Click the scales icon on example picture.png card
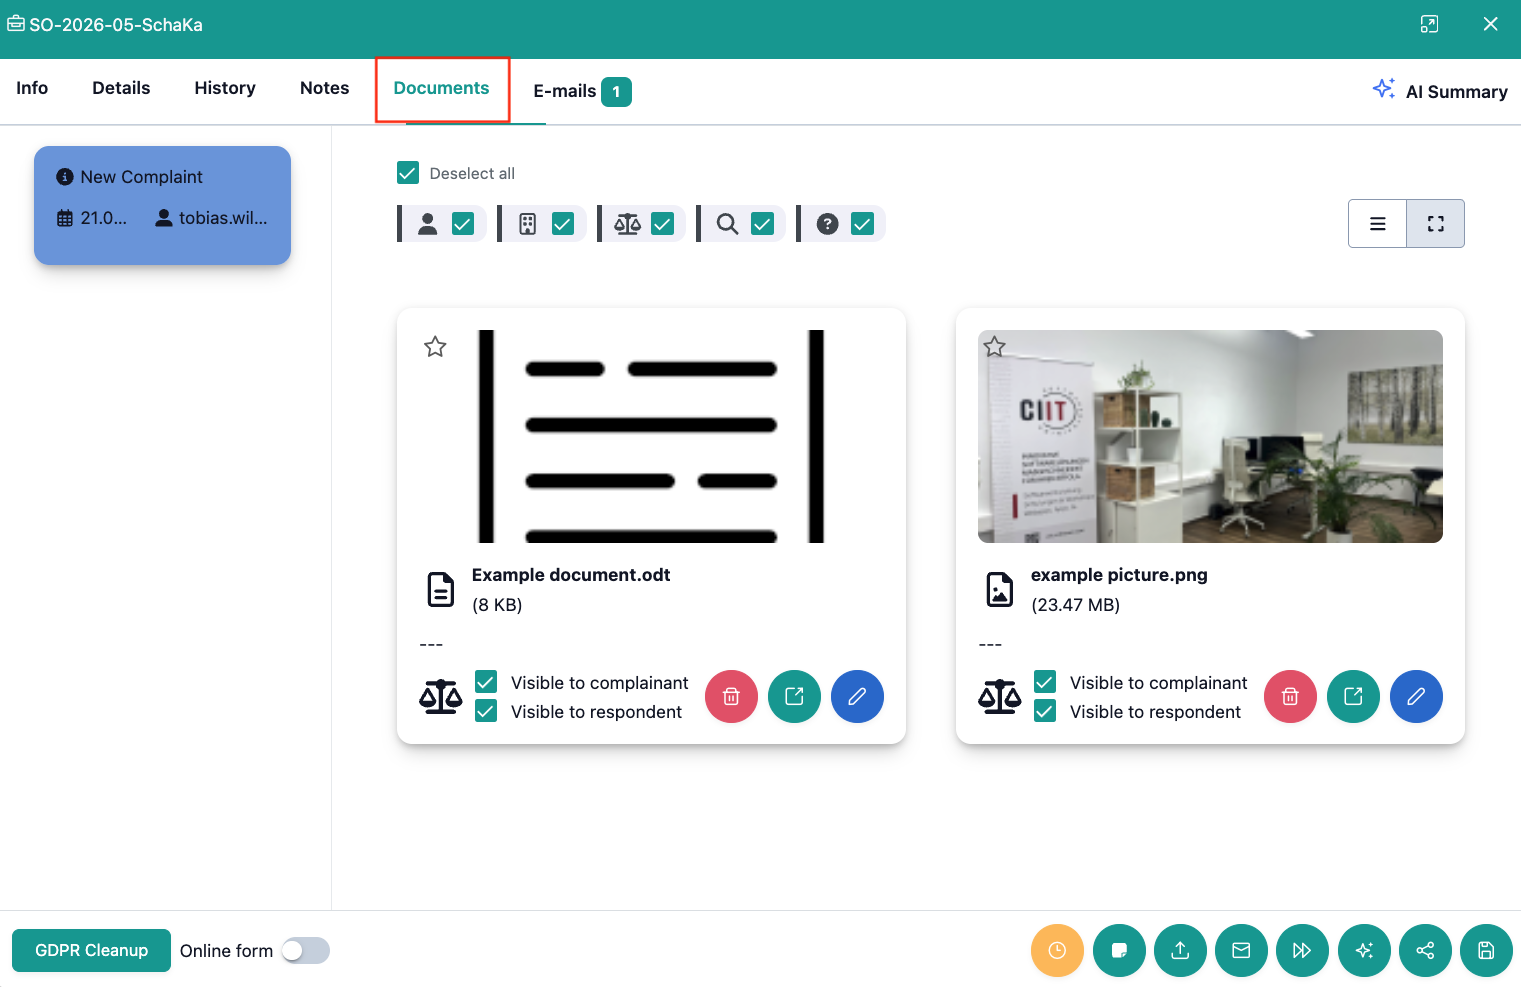The image size is (1521, 987). click(1000, 697)
